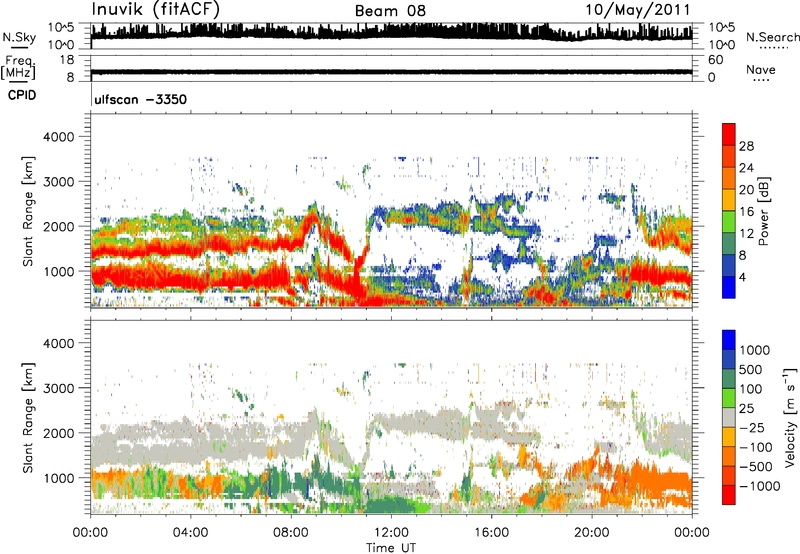The width and height of the screenshot is (800, 554).
Task: Click the 'N.Search' label
Action: [773, 37]
